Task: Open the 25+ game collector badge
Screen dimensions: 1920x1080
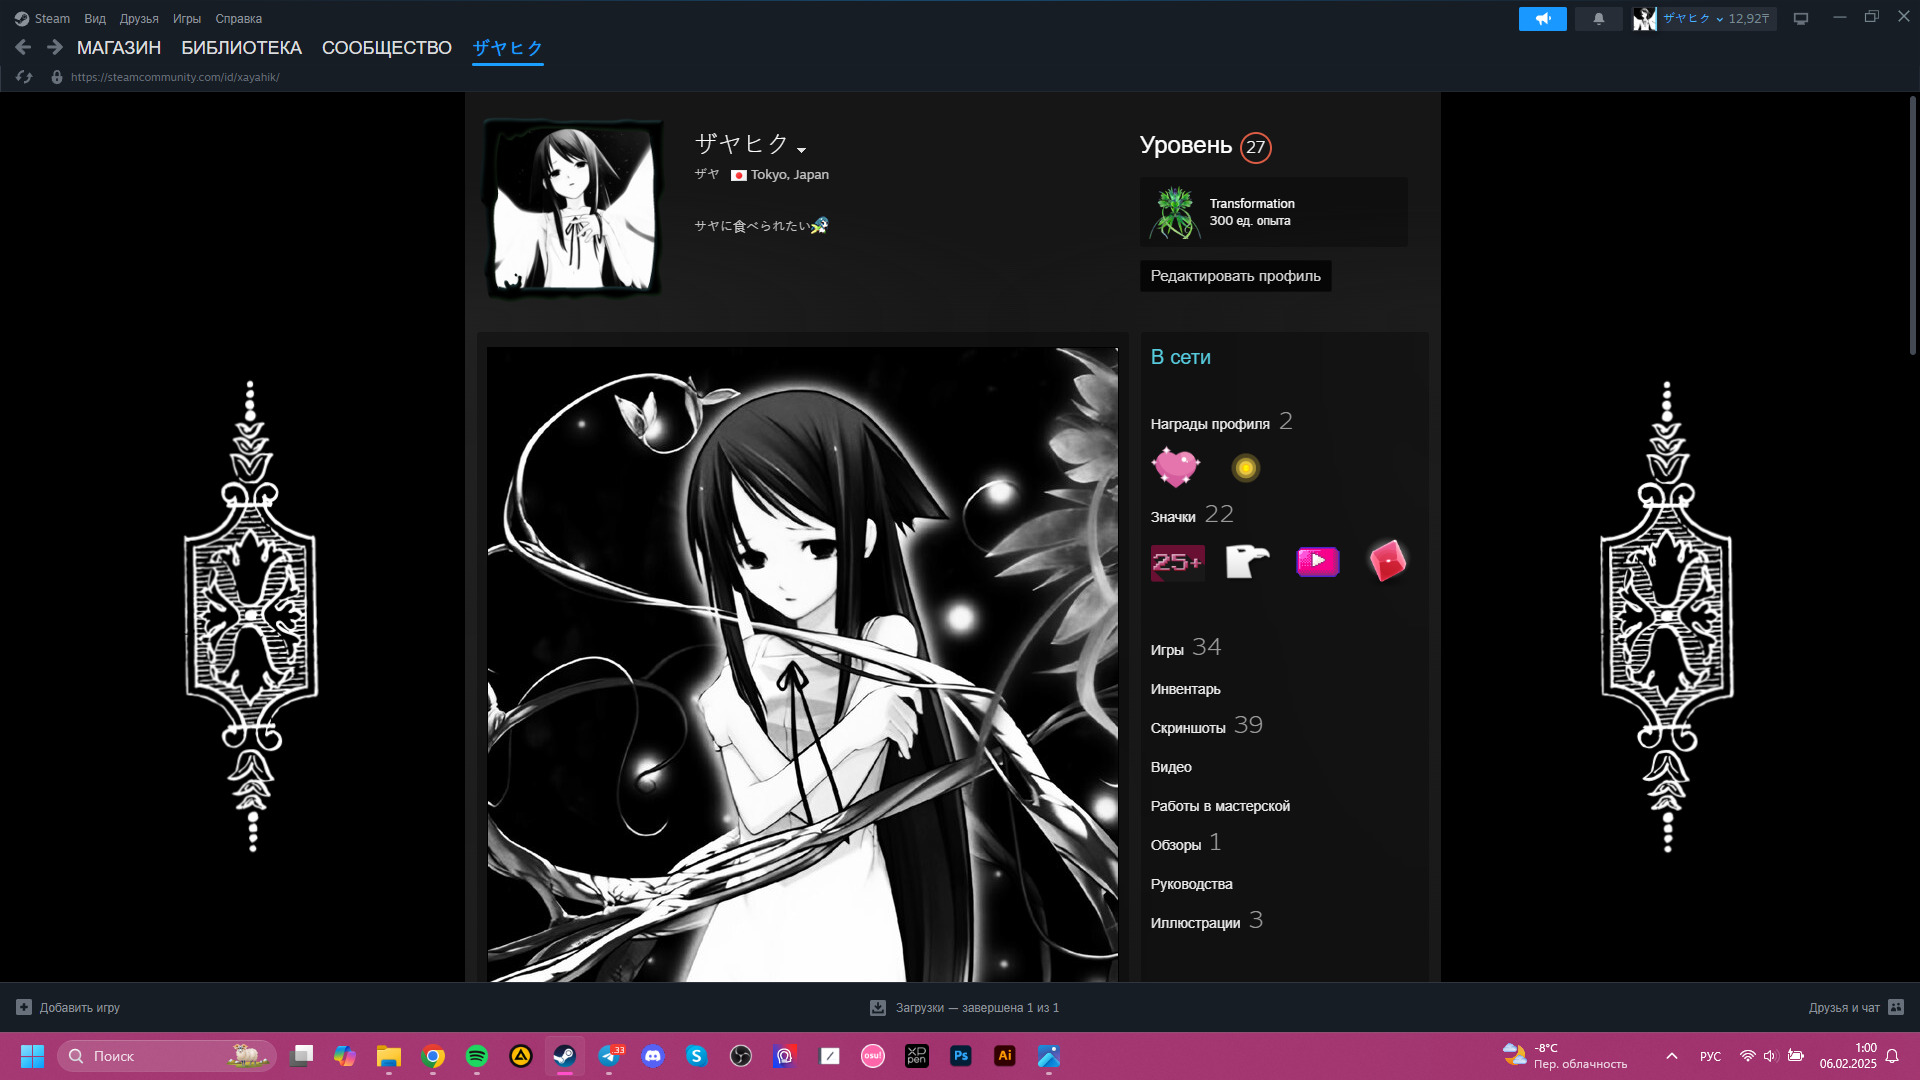Action: [x=1177, y=562]
